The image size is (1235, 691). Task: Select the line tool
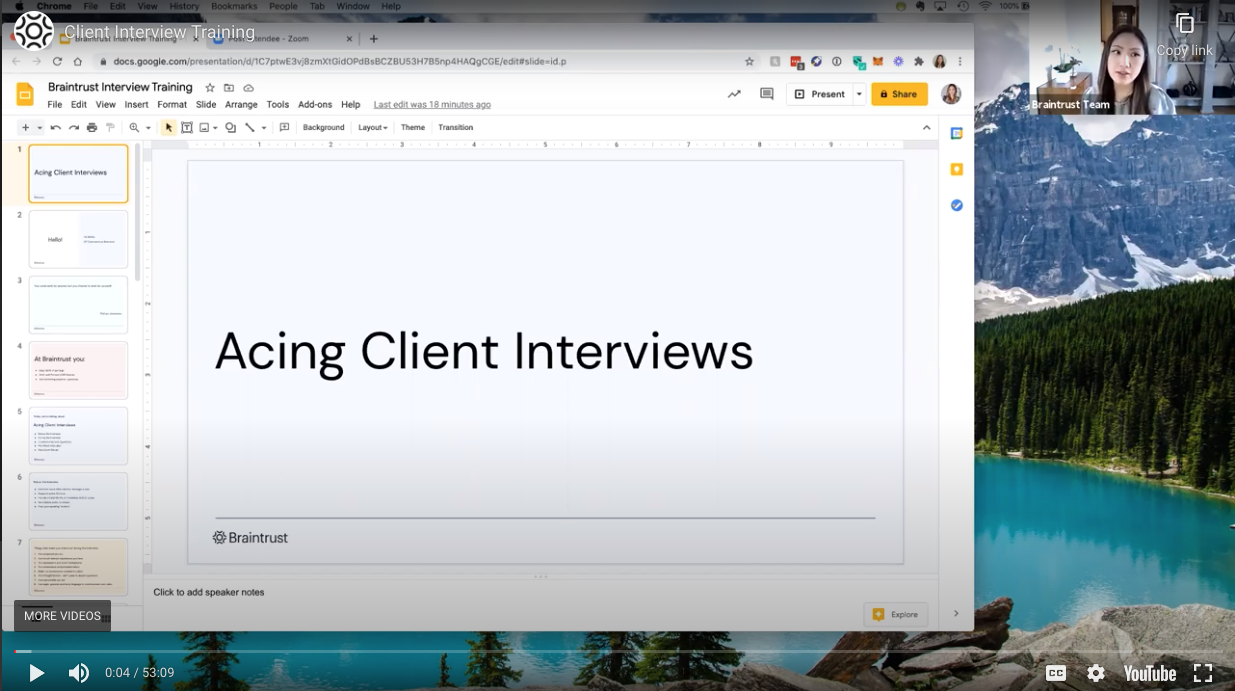point(250,127)
